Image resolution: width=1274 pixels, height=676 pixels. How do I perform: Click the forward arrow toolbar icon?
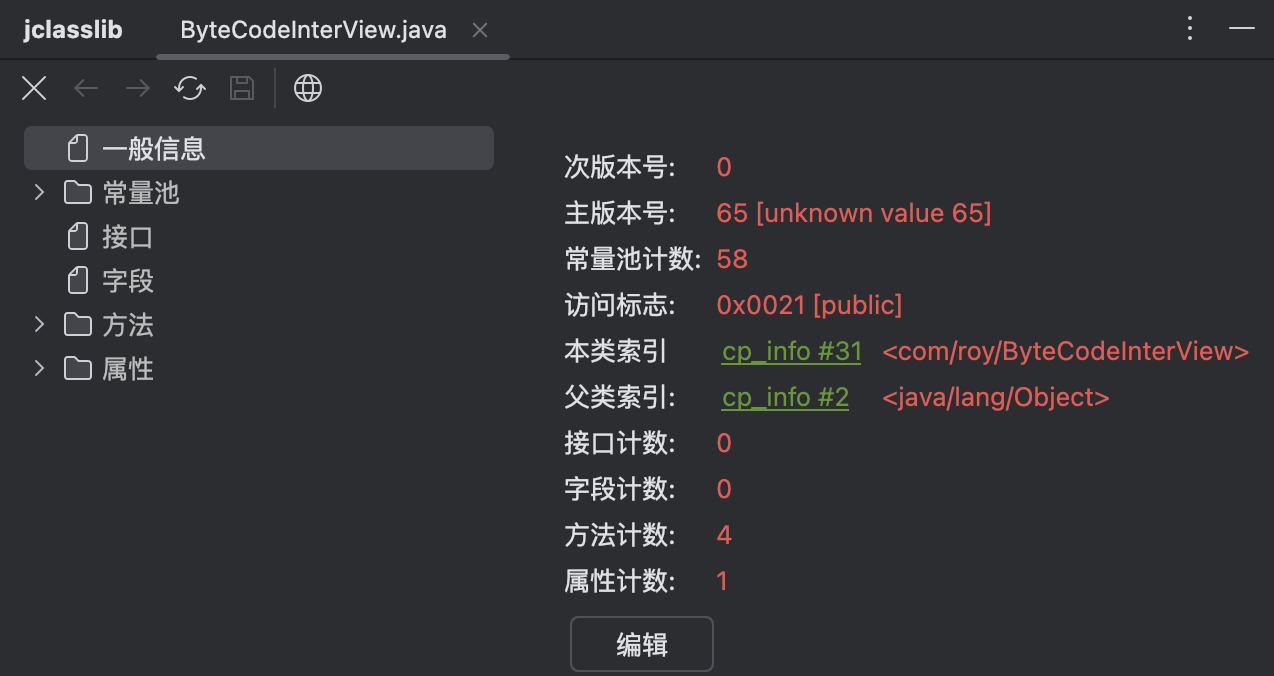point(137,89)
